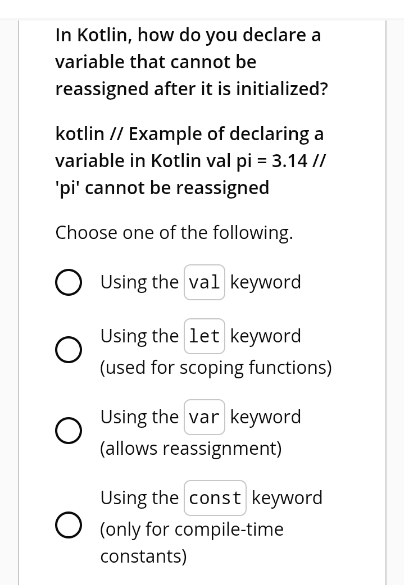Choose the var keyword radio option
The image size is (404, 585).
pyautogui.click(x=69, y=430)
